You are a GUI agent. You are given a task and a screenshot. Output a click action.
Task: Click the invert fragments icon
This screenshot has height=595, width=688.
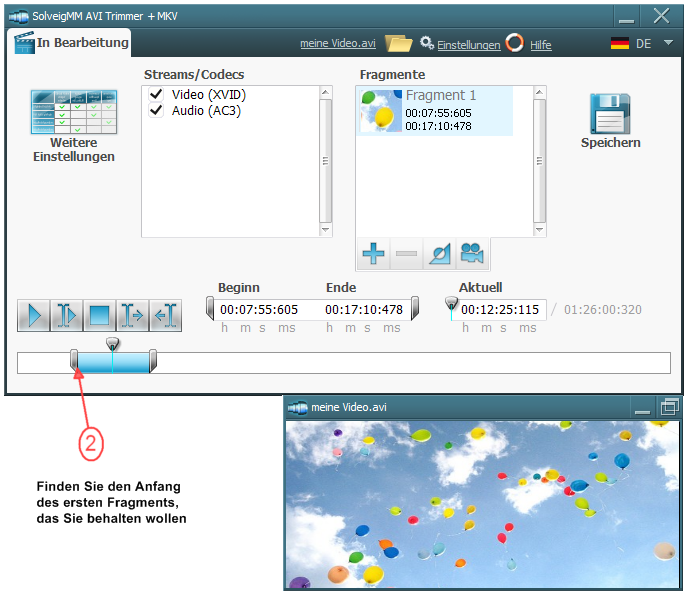tap(440, 253)
